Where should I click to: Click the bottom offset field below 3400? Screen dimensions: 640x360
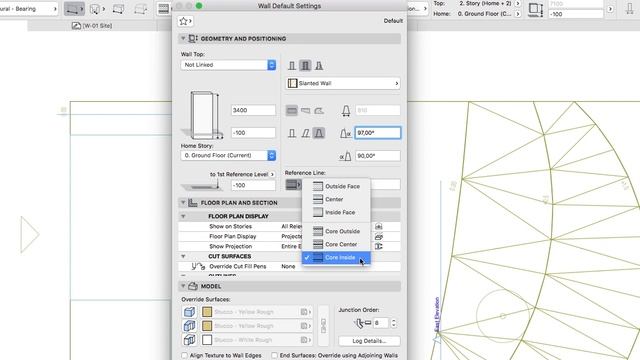[x=253, y=133]
